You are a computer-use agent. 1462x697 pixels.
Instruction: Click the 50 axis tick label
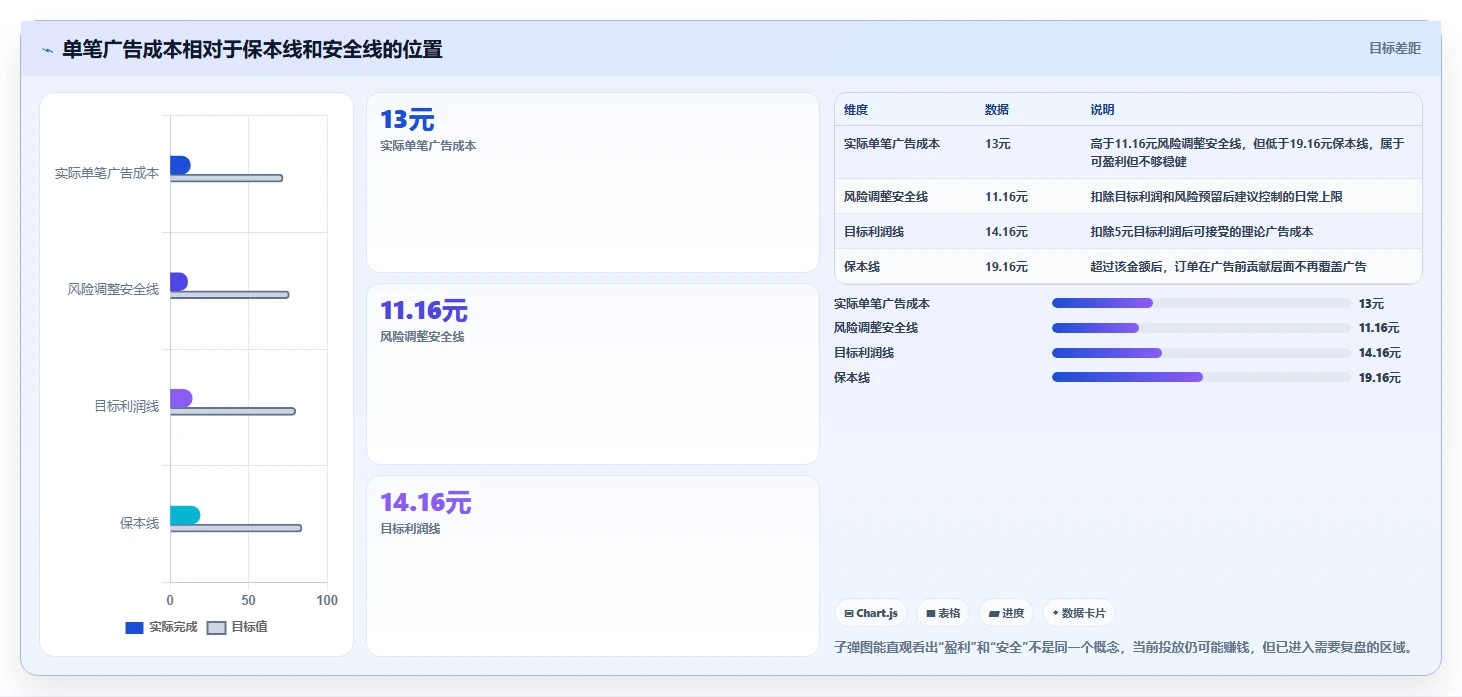click(x=248, y=600)
